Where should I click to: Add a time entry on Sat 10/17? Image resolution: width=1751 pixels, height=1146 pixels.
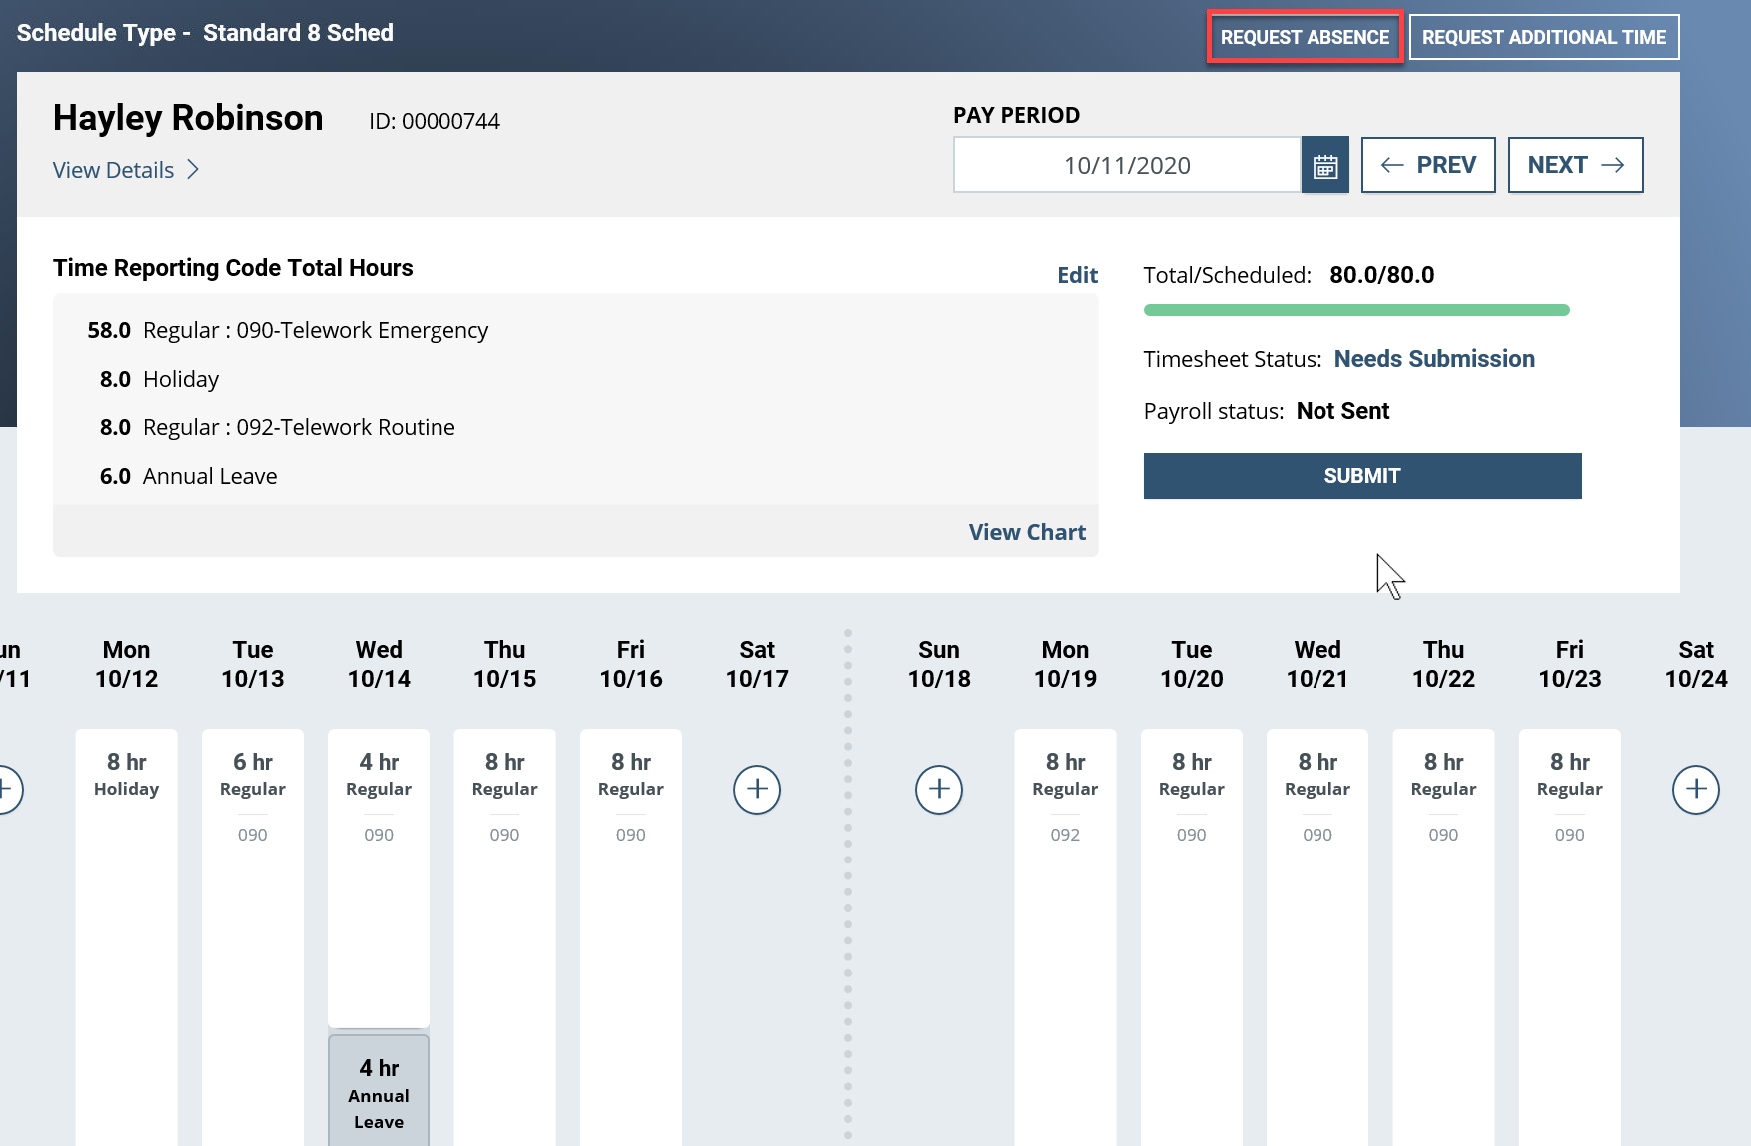[757, 790]
